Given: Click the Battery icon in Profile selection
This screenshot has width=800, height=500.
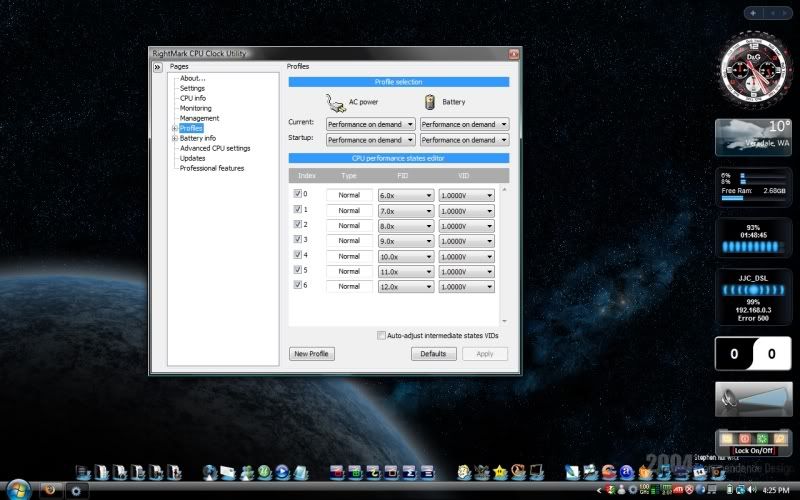Looking at the screenshot, I should [x=430, y=102].
